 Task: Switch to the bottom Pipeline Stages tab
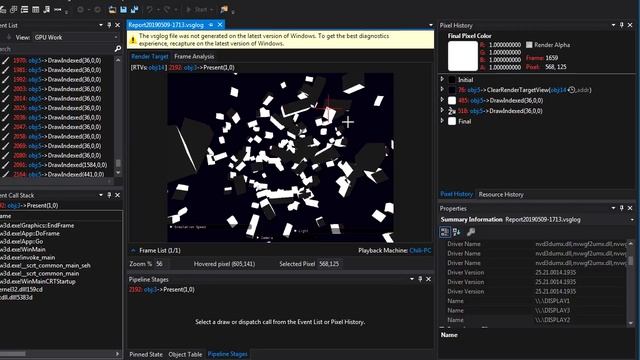point(227,354)
